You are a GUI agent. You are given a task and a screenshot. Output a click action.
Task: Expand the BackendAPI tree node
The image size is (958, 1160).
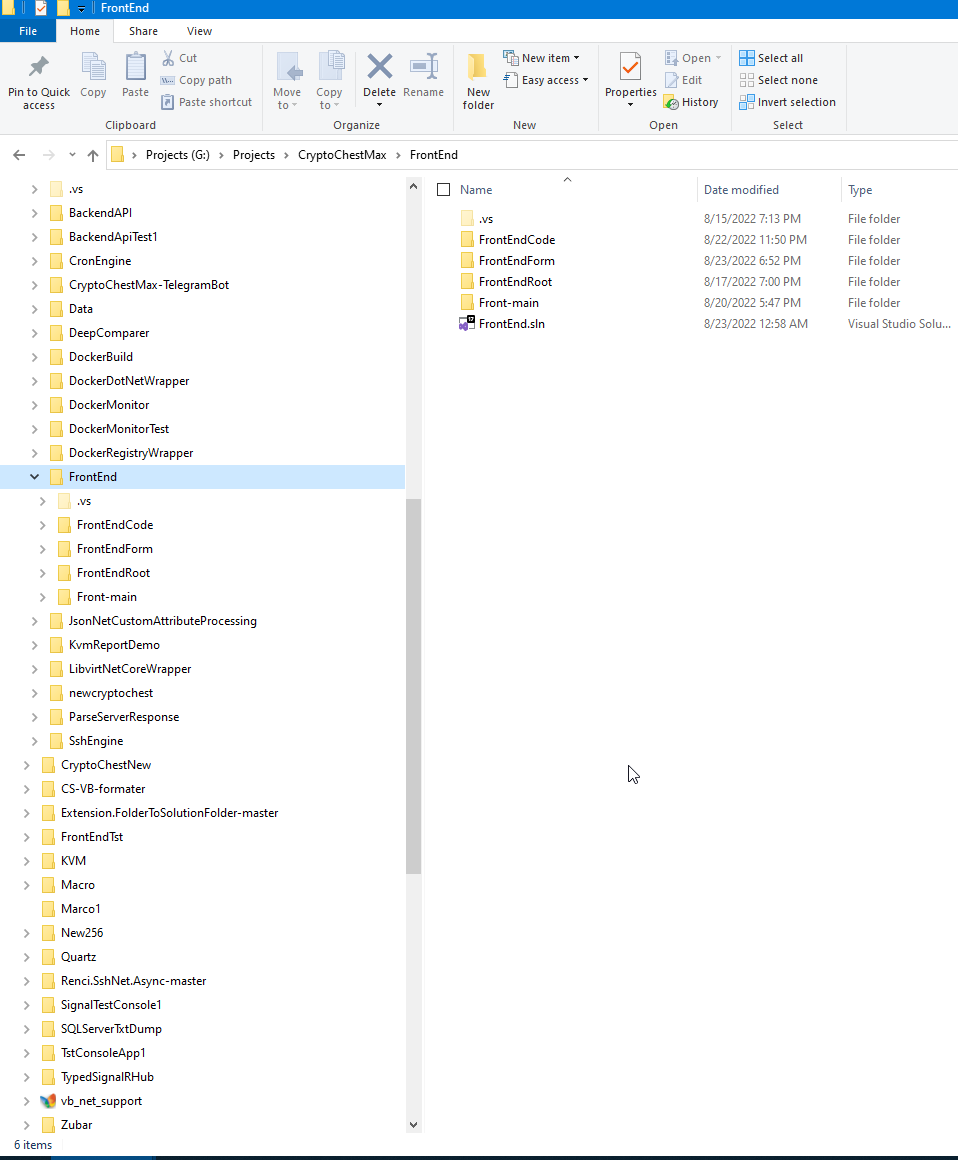[34, 213]
